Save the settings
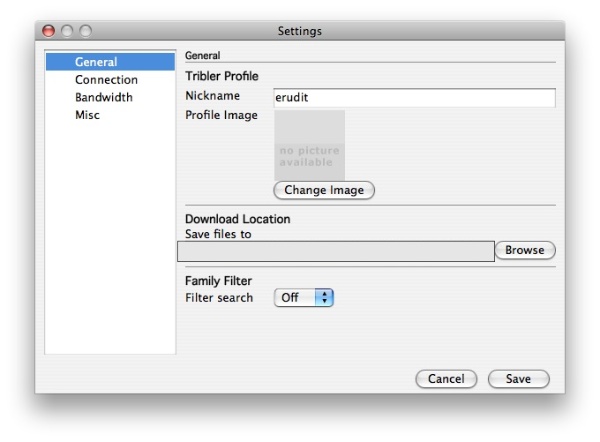Image resolution: width=600 pixels, height=442 pixels. click(x=518, y=379)
